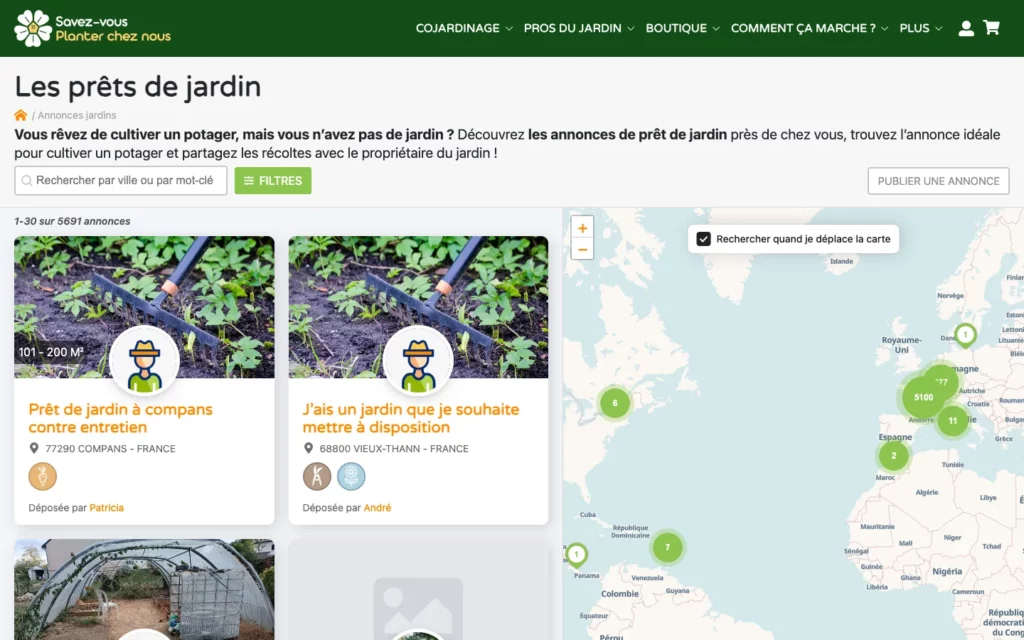1024x640 pixels.
Task: Open the FILTRES button
Action: (x=273, y=181)
